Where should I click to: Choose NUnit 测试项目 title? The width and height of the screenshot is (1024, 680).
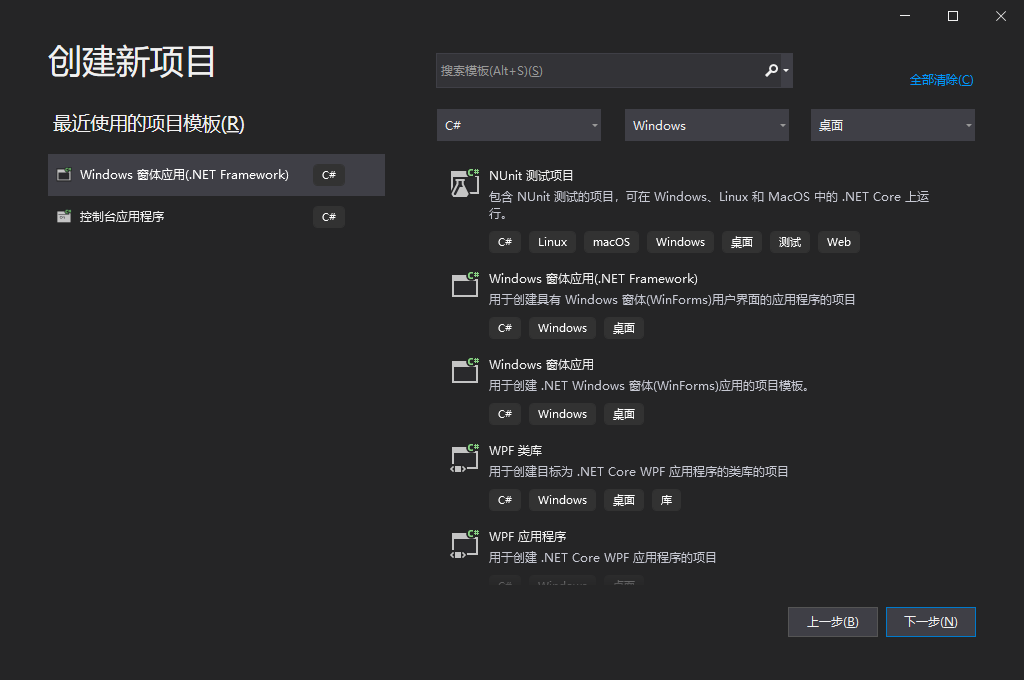(x=531, y=176)
